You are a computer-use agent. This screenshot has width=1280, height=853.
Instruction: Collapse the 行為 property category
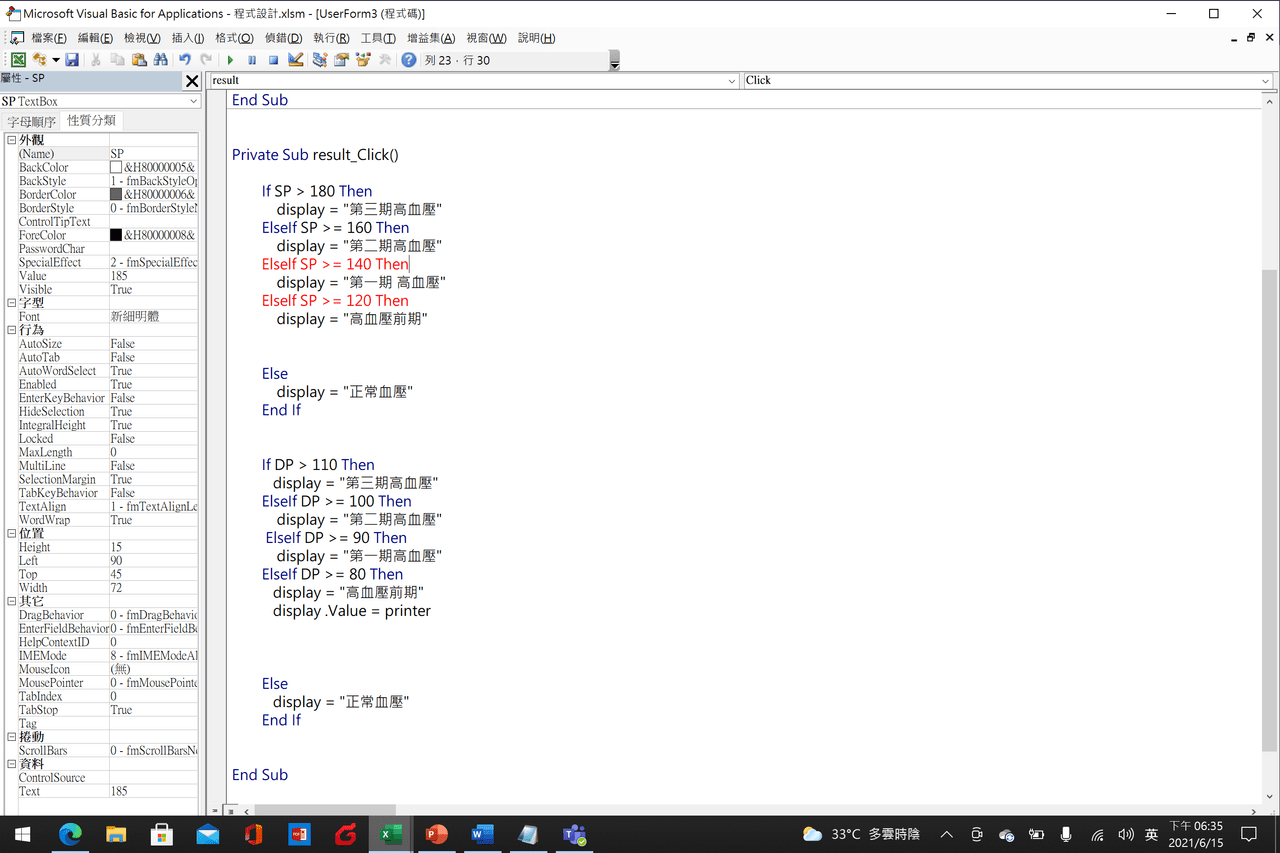[x=12, y=330]
